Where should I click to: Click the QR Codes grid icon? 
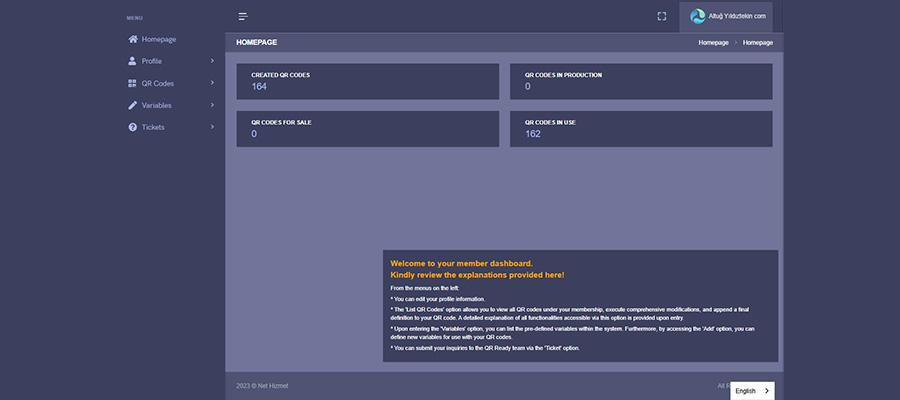tap(133, 83)
